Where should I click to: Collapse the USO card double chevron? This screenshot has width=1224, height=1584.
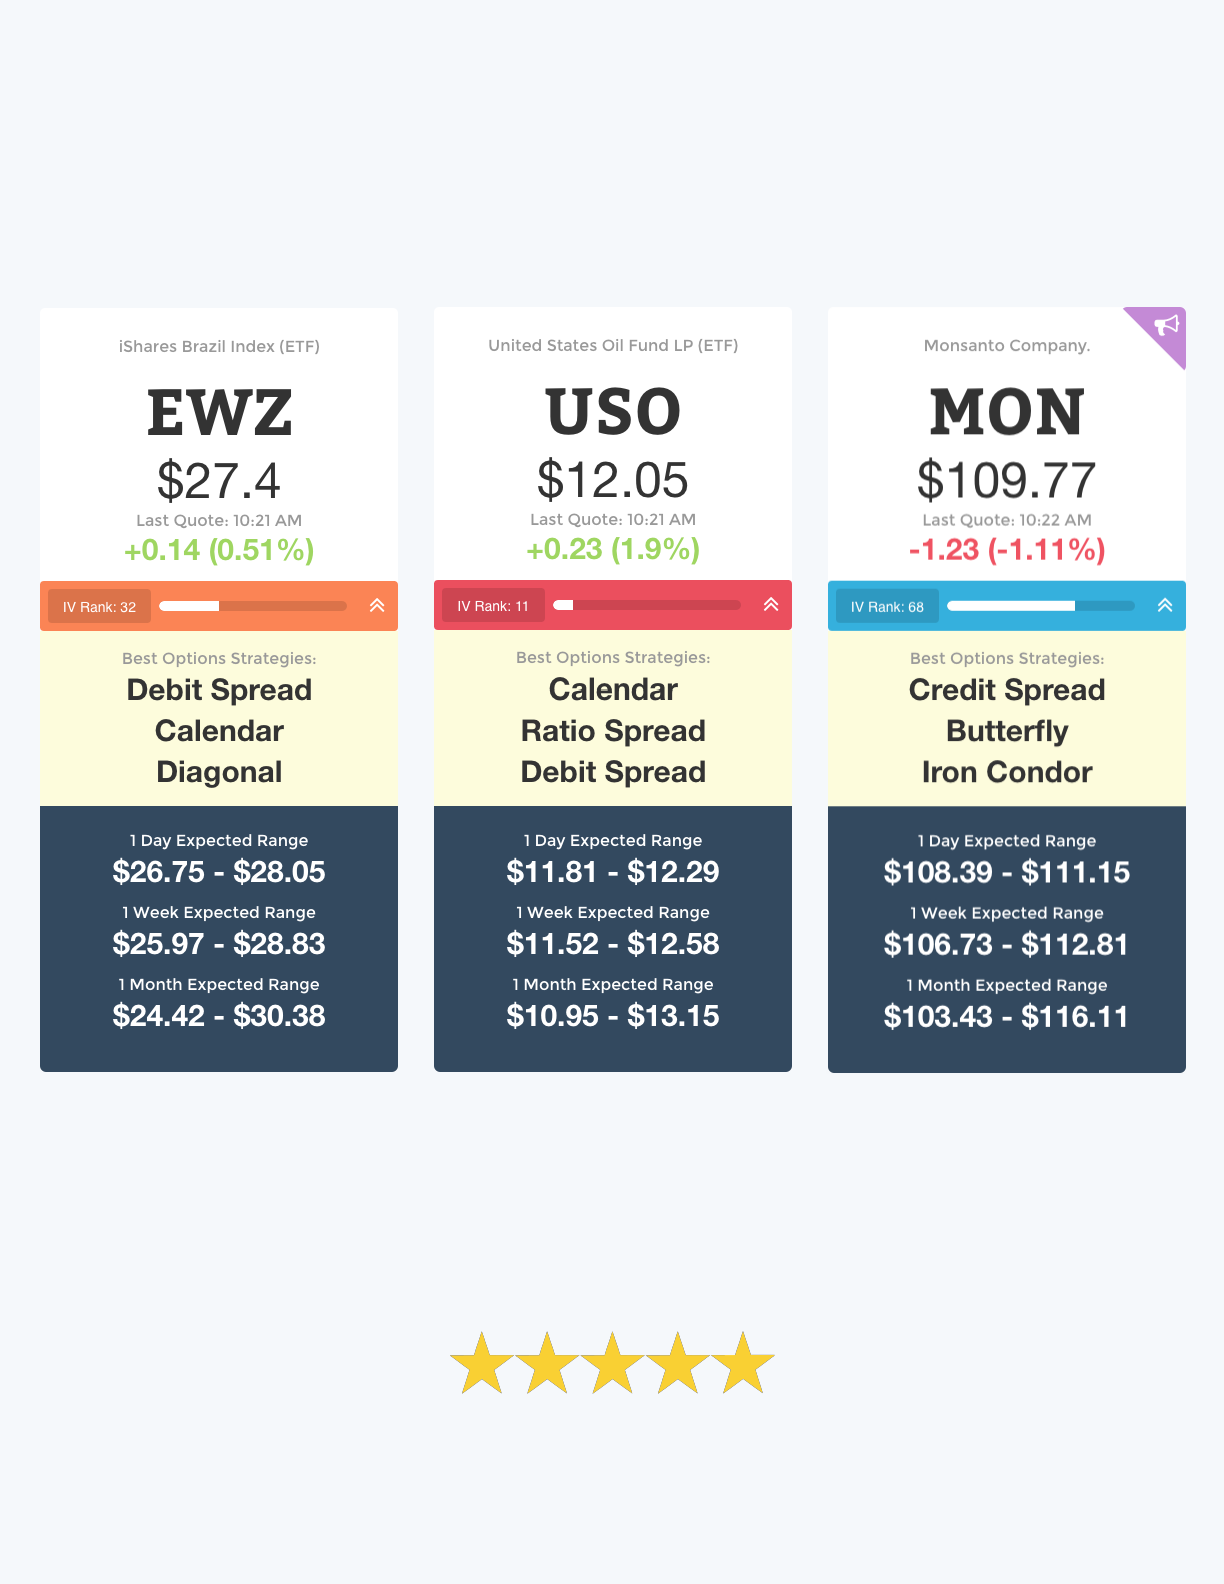click(771, 604)
